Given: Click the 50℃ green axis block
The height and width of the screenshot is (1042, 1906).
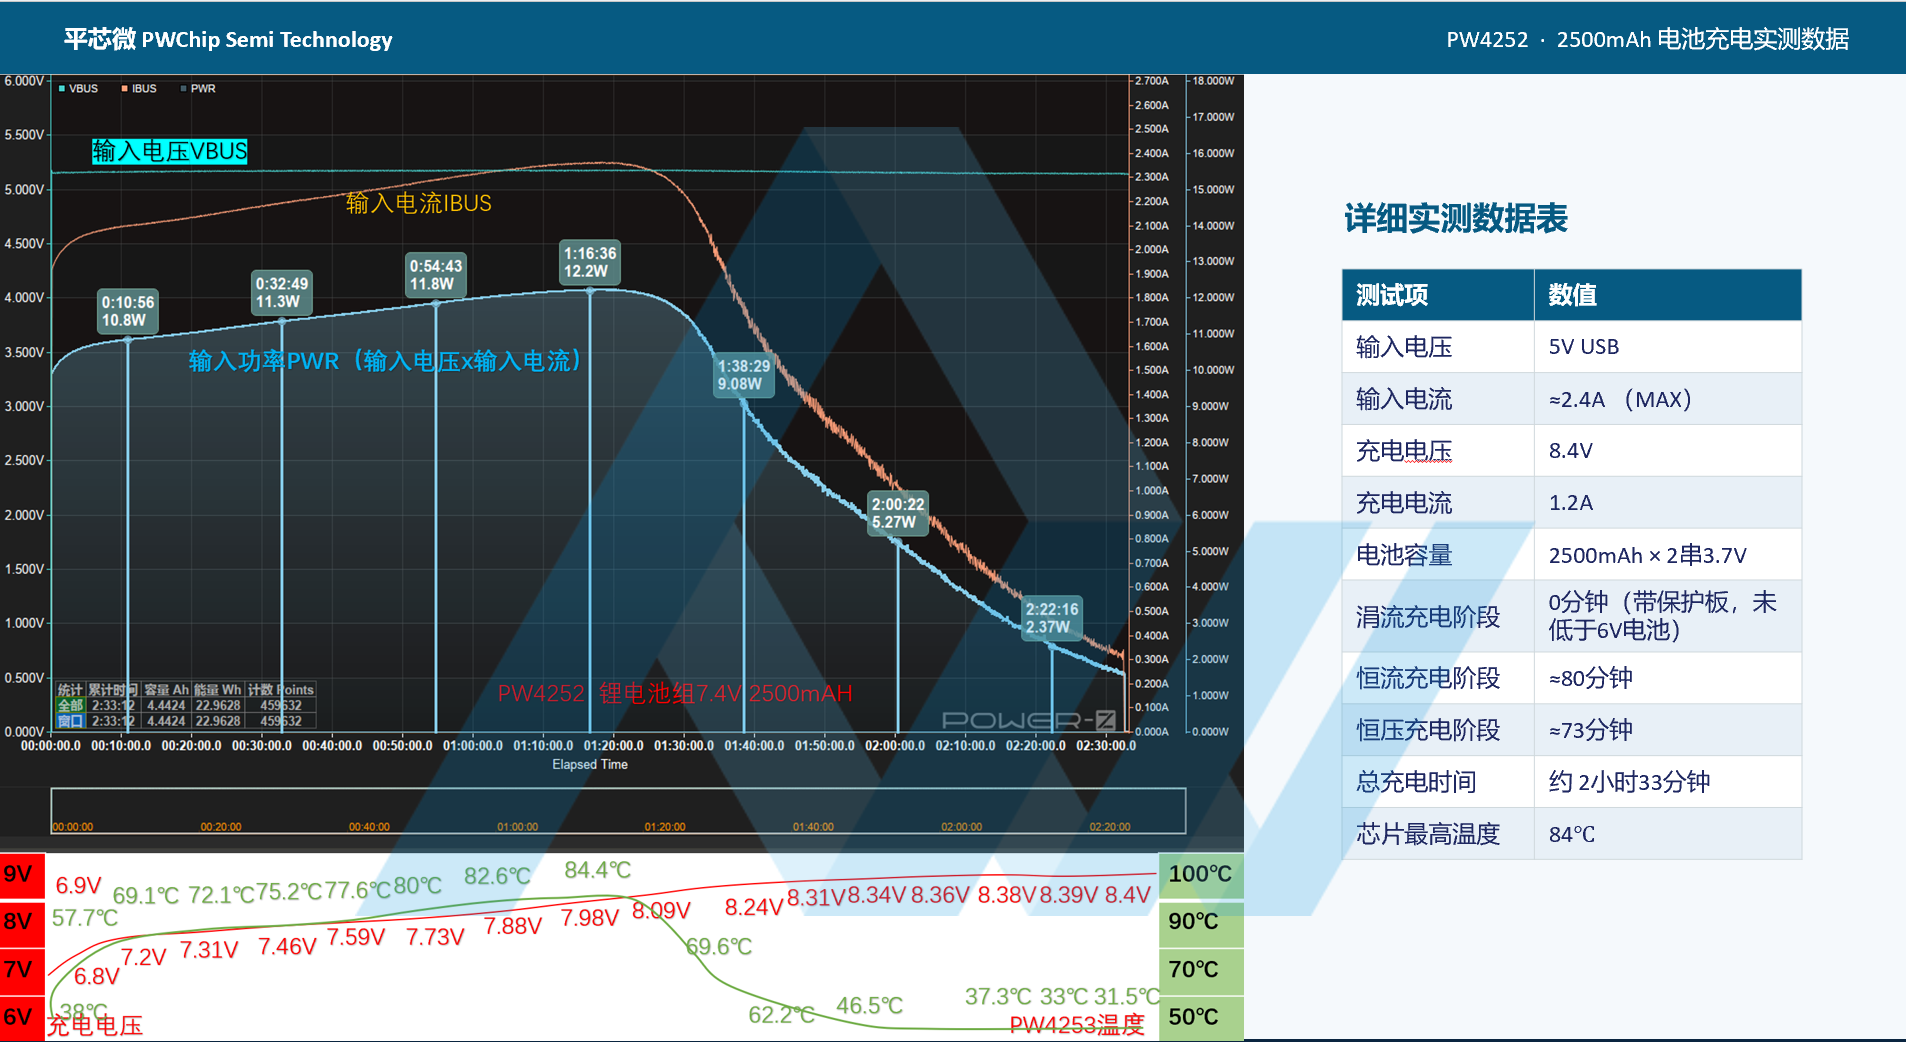Looking at the screenshot, I should click(1201, 1018).
